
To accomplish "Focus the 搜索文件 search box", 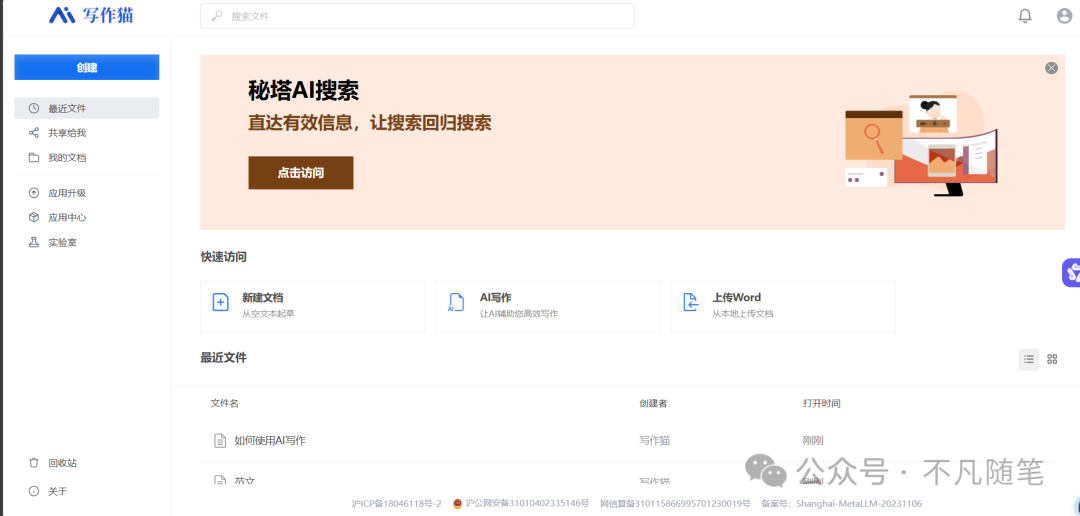I will [x=417, y=16].
